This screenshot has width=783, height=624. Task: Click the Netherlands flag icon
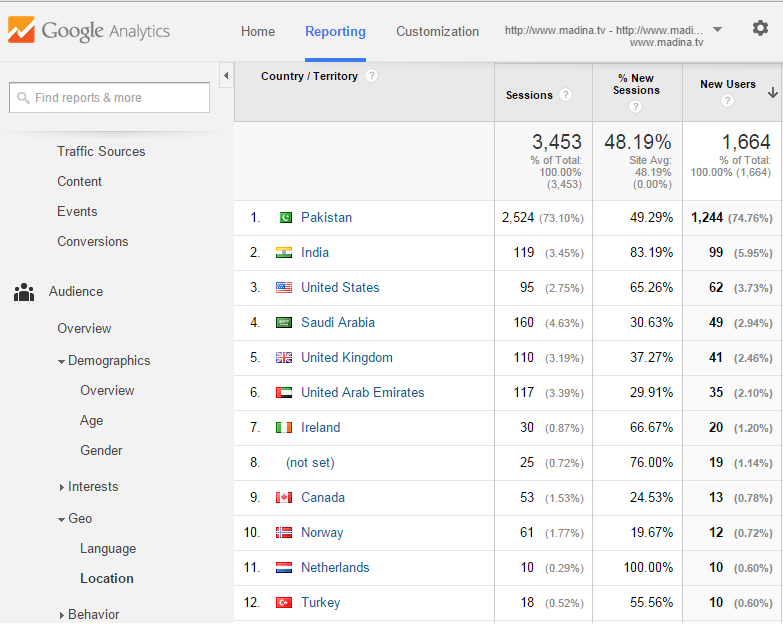284,568
